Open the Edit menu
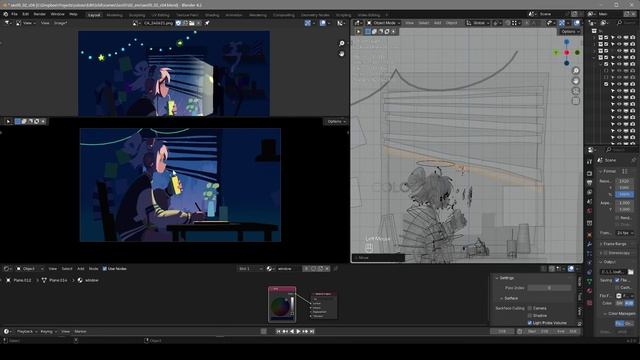This screenshot has height=360, width=640. 26,14
